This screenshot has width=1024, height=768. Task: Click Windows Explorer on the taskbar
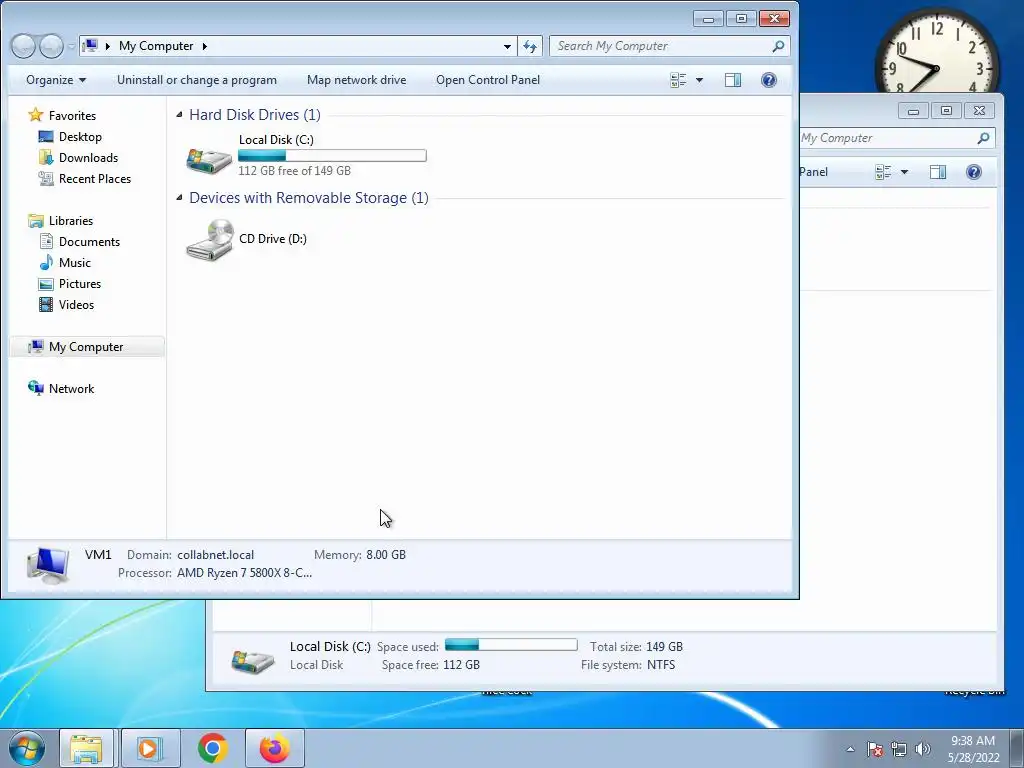[x=86, y=748]
